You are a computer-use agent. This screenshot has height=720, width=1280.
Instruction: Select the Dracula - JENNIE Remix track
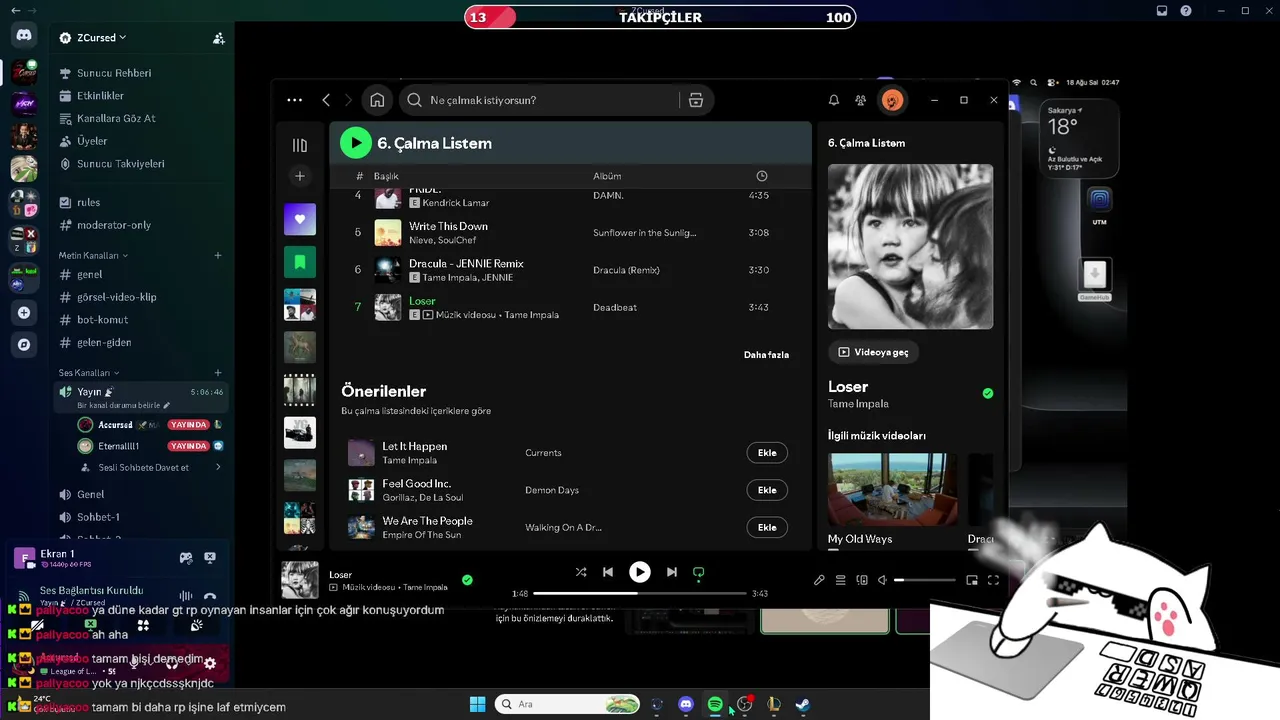(x=570, y=270)
